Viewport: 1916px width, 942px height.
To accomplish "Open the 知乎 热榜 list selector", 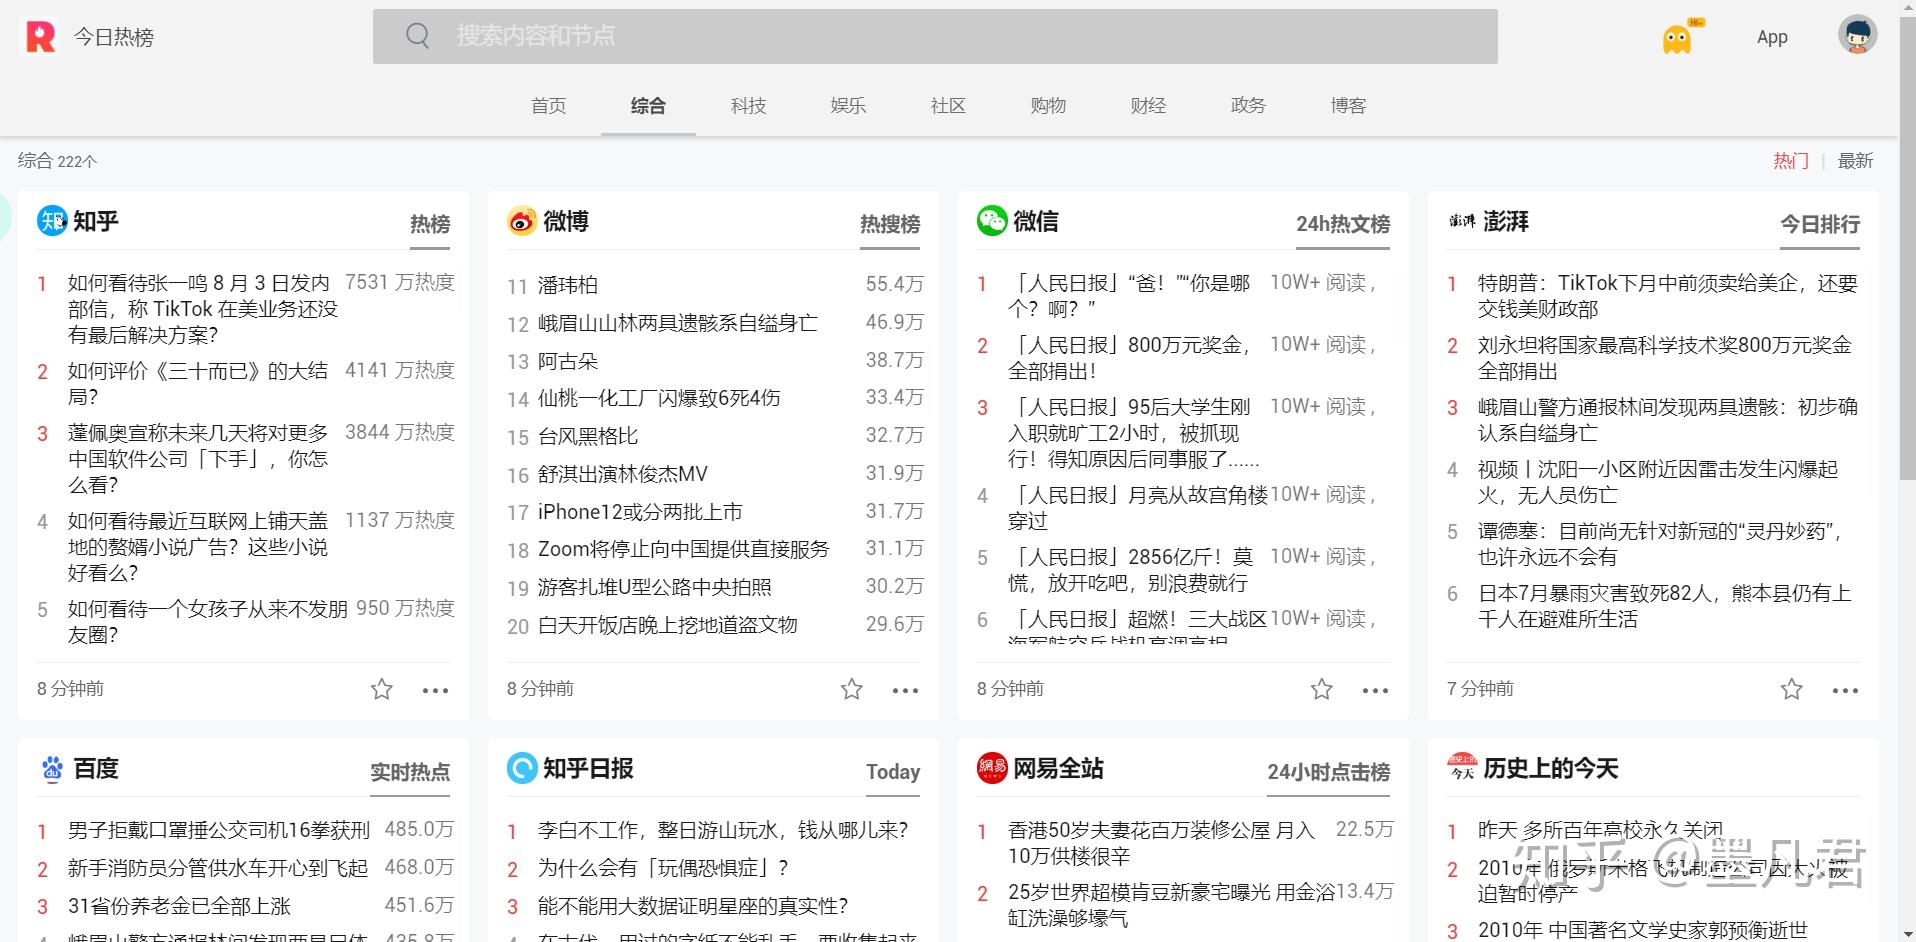I will tap(430, 224).
